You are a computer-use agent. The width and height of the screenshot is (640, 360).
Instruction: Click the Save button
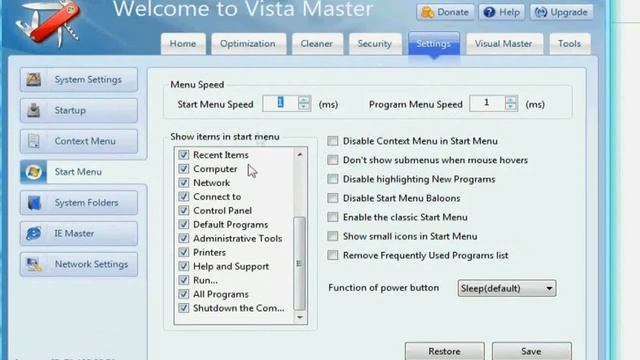point(531,351)
